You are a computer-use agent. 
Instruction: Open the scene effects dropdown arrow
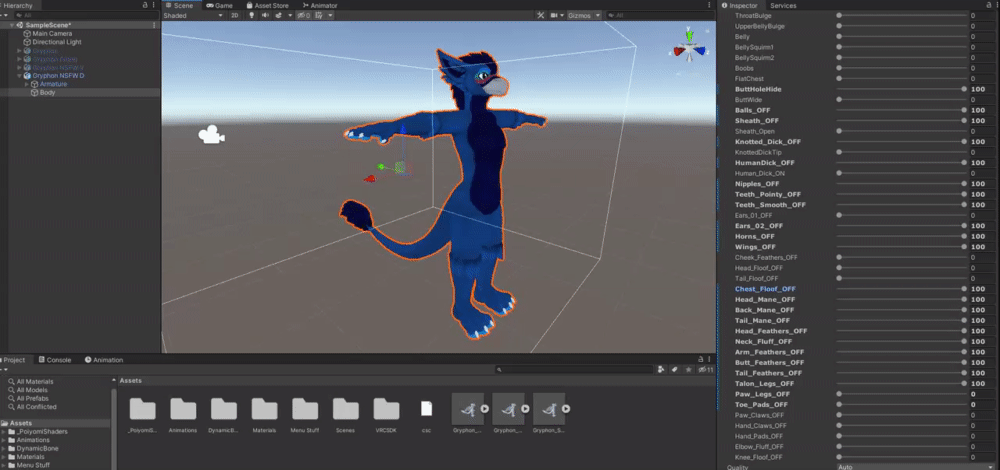(290, 15)
